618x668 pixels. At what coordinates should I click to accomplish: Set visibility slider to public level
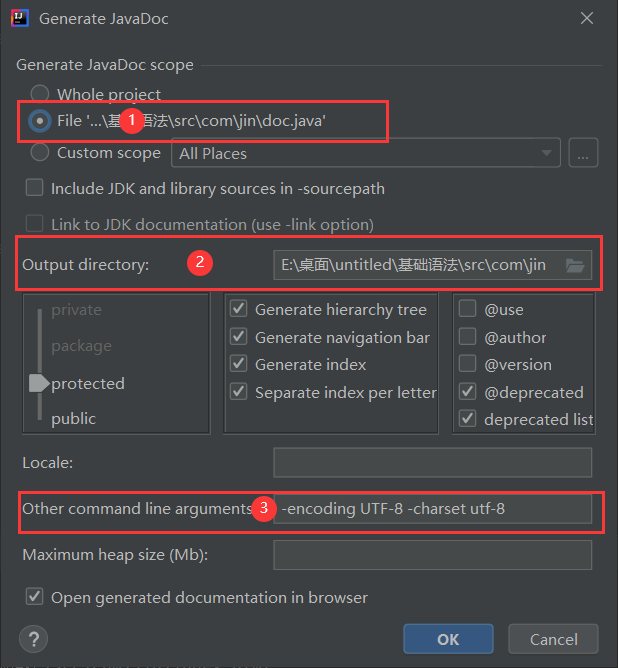pyautogui.click(x=74, y=418)
